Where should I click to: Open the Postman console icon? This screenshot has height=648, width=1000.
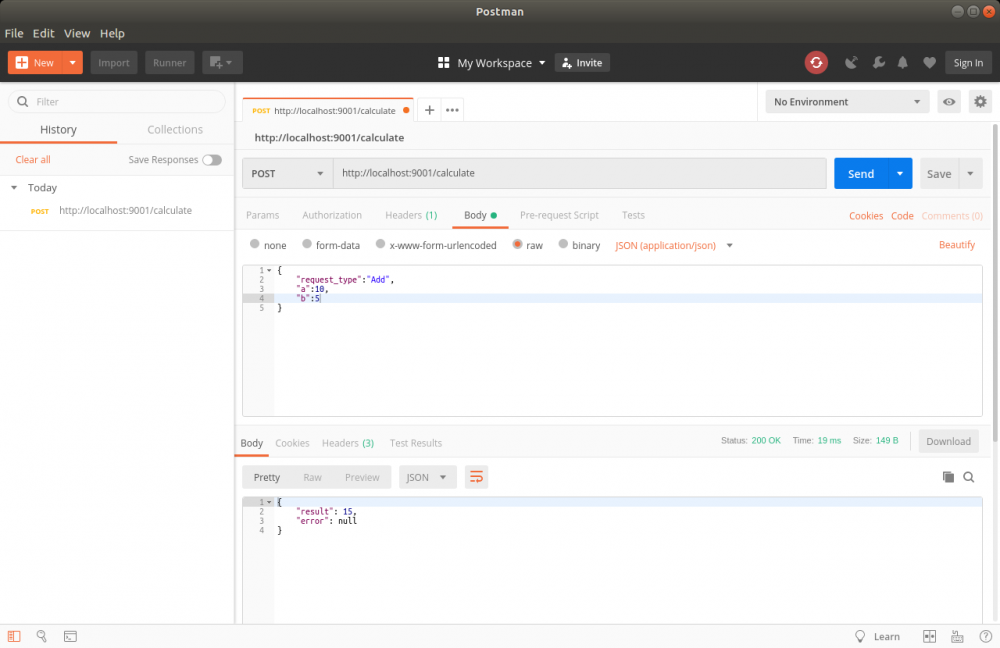click(x=70, y=636)
